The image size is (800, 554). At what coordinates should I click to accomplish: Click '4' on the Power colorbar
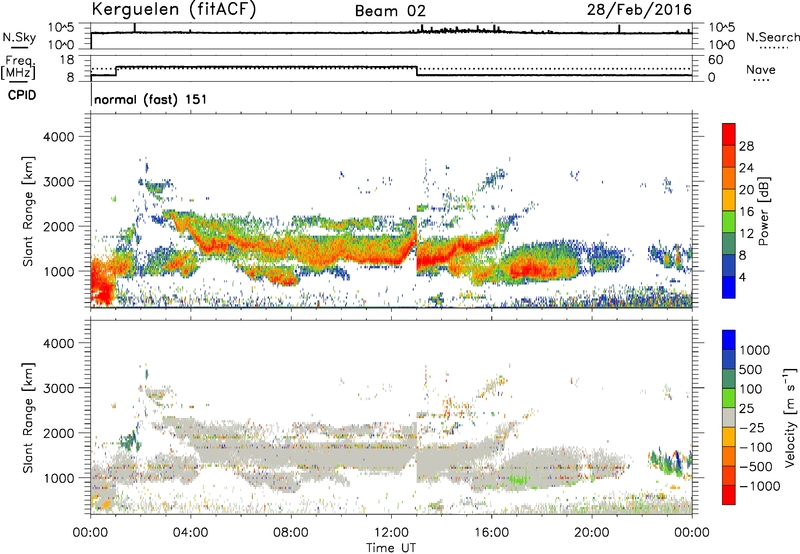click(x=743, y=277)
